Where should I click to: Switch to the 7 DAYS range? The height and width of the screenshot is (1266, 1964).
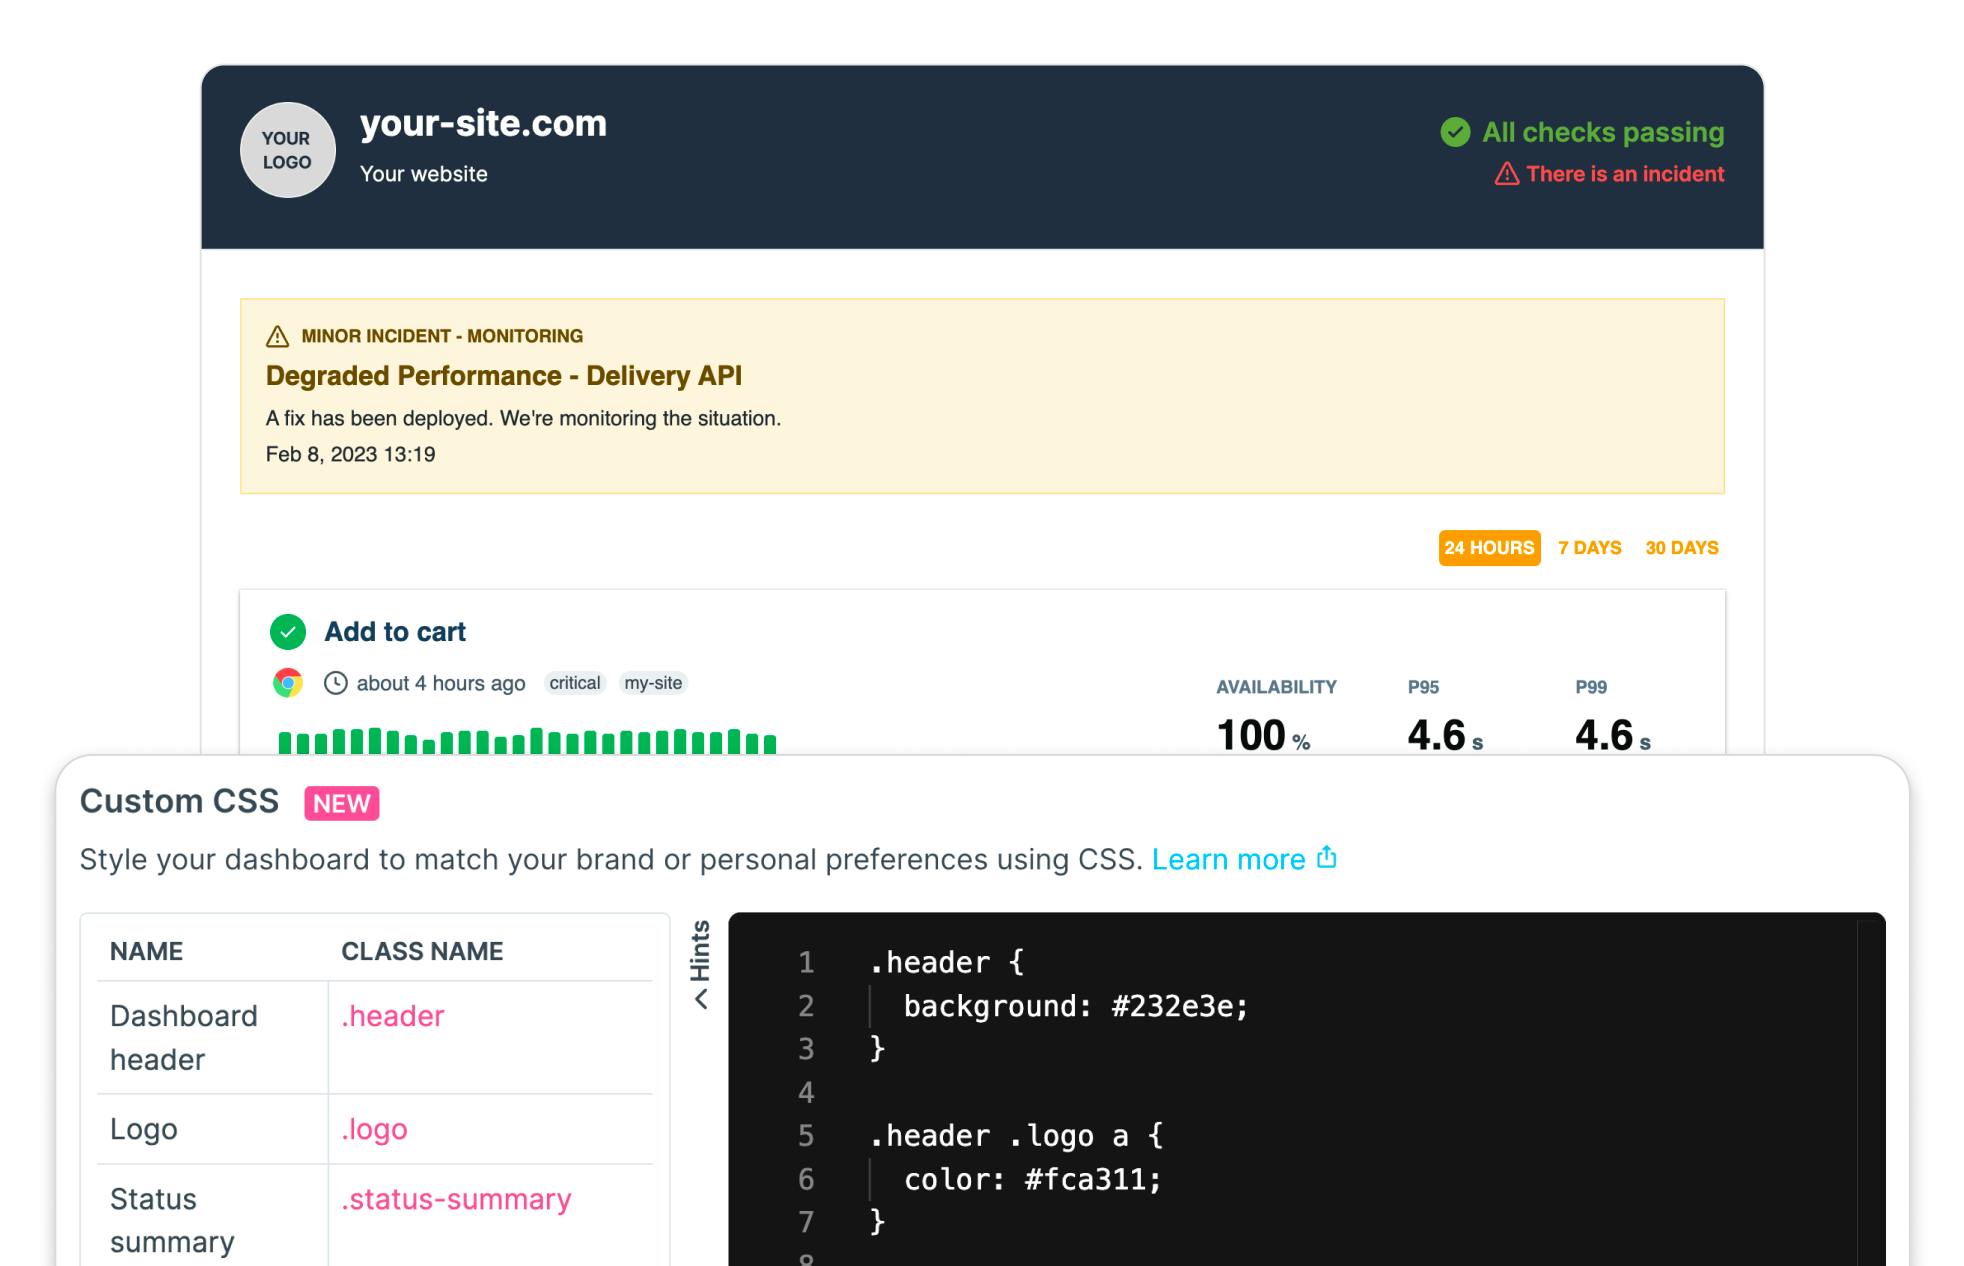(1589, 548)
